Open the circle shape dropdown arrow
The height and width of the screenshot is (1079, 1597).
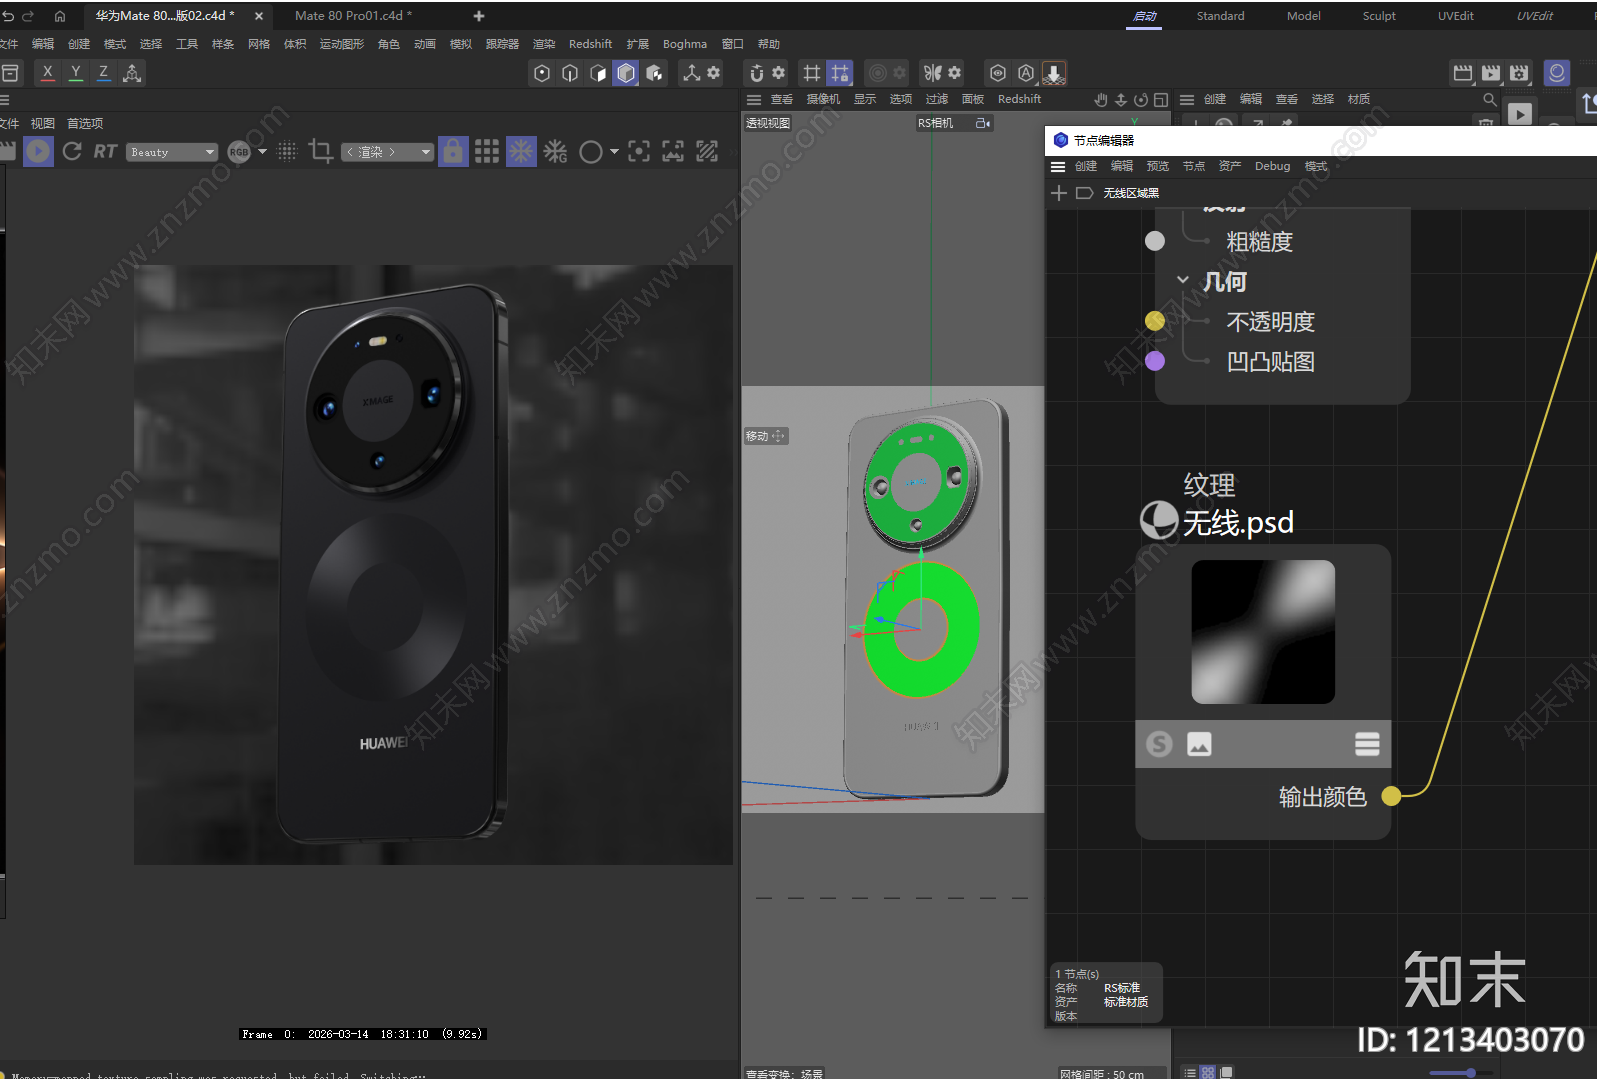[x=614, y=152]
